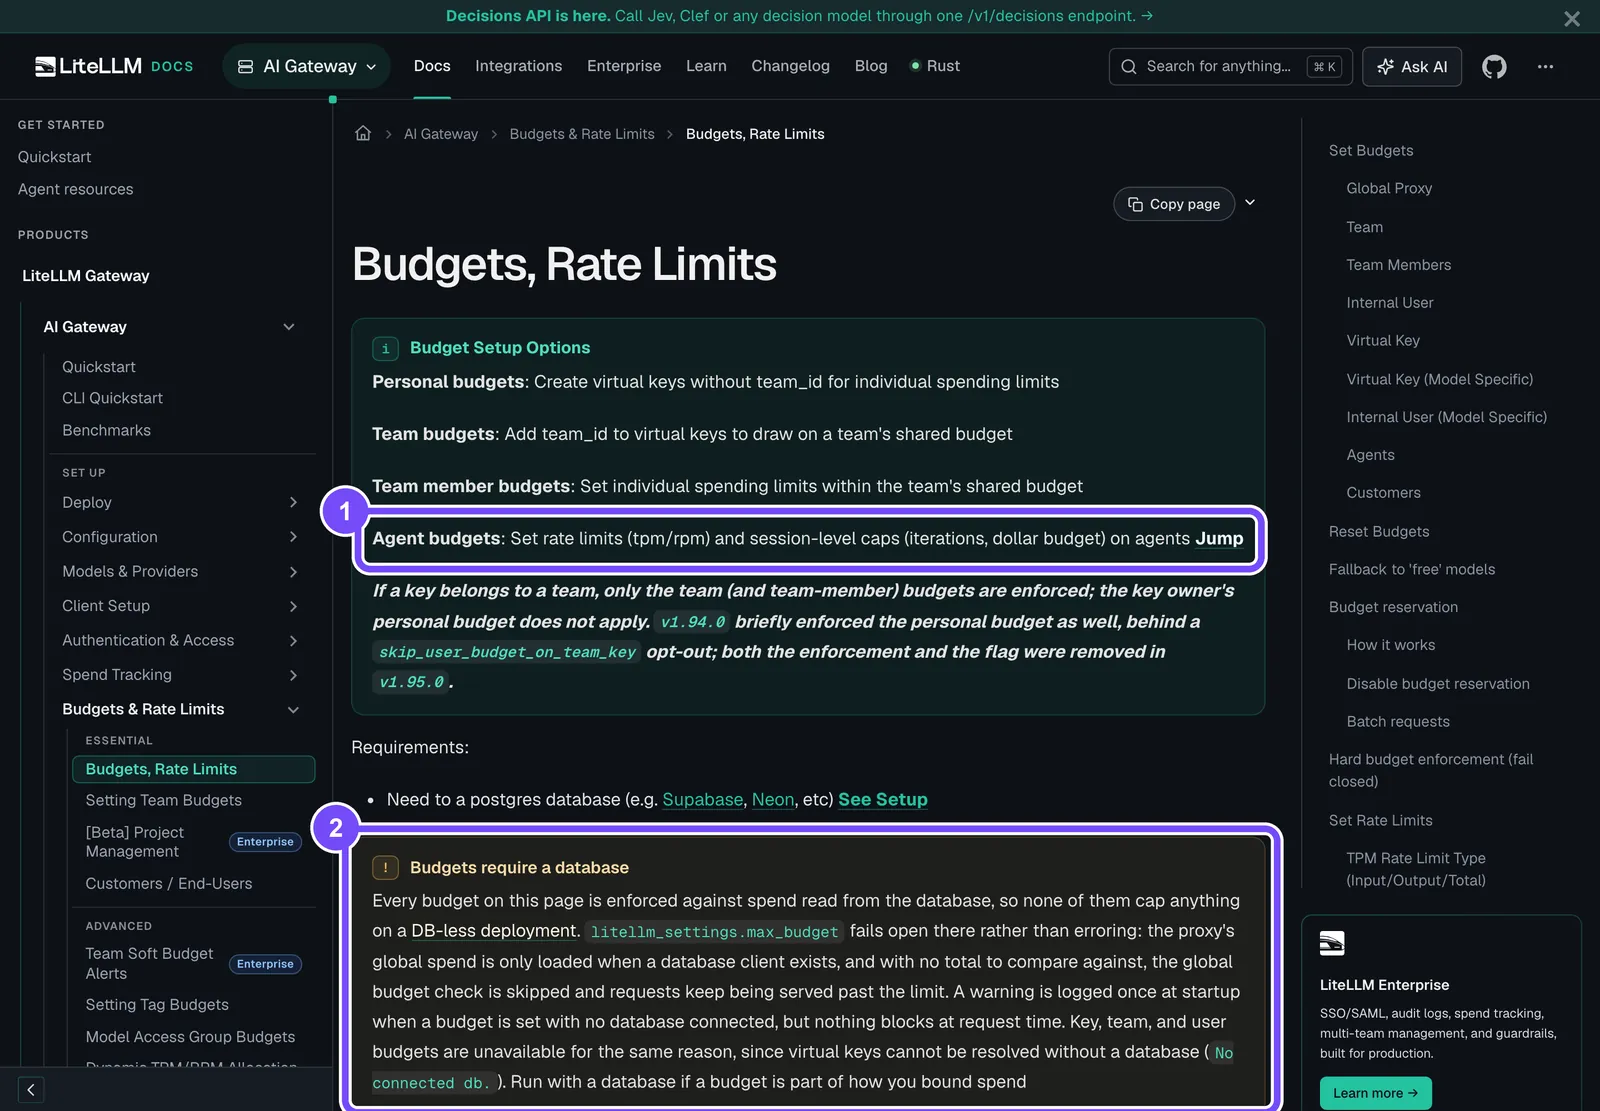Open the Neon link
The width and height of the screenshot is (1600, 1111).
(x=773, y=799)
